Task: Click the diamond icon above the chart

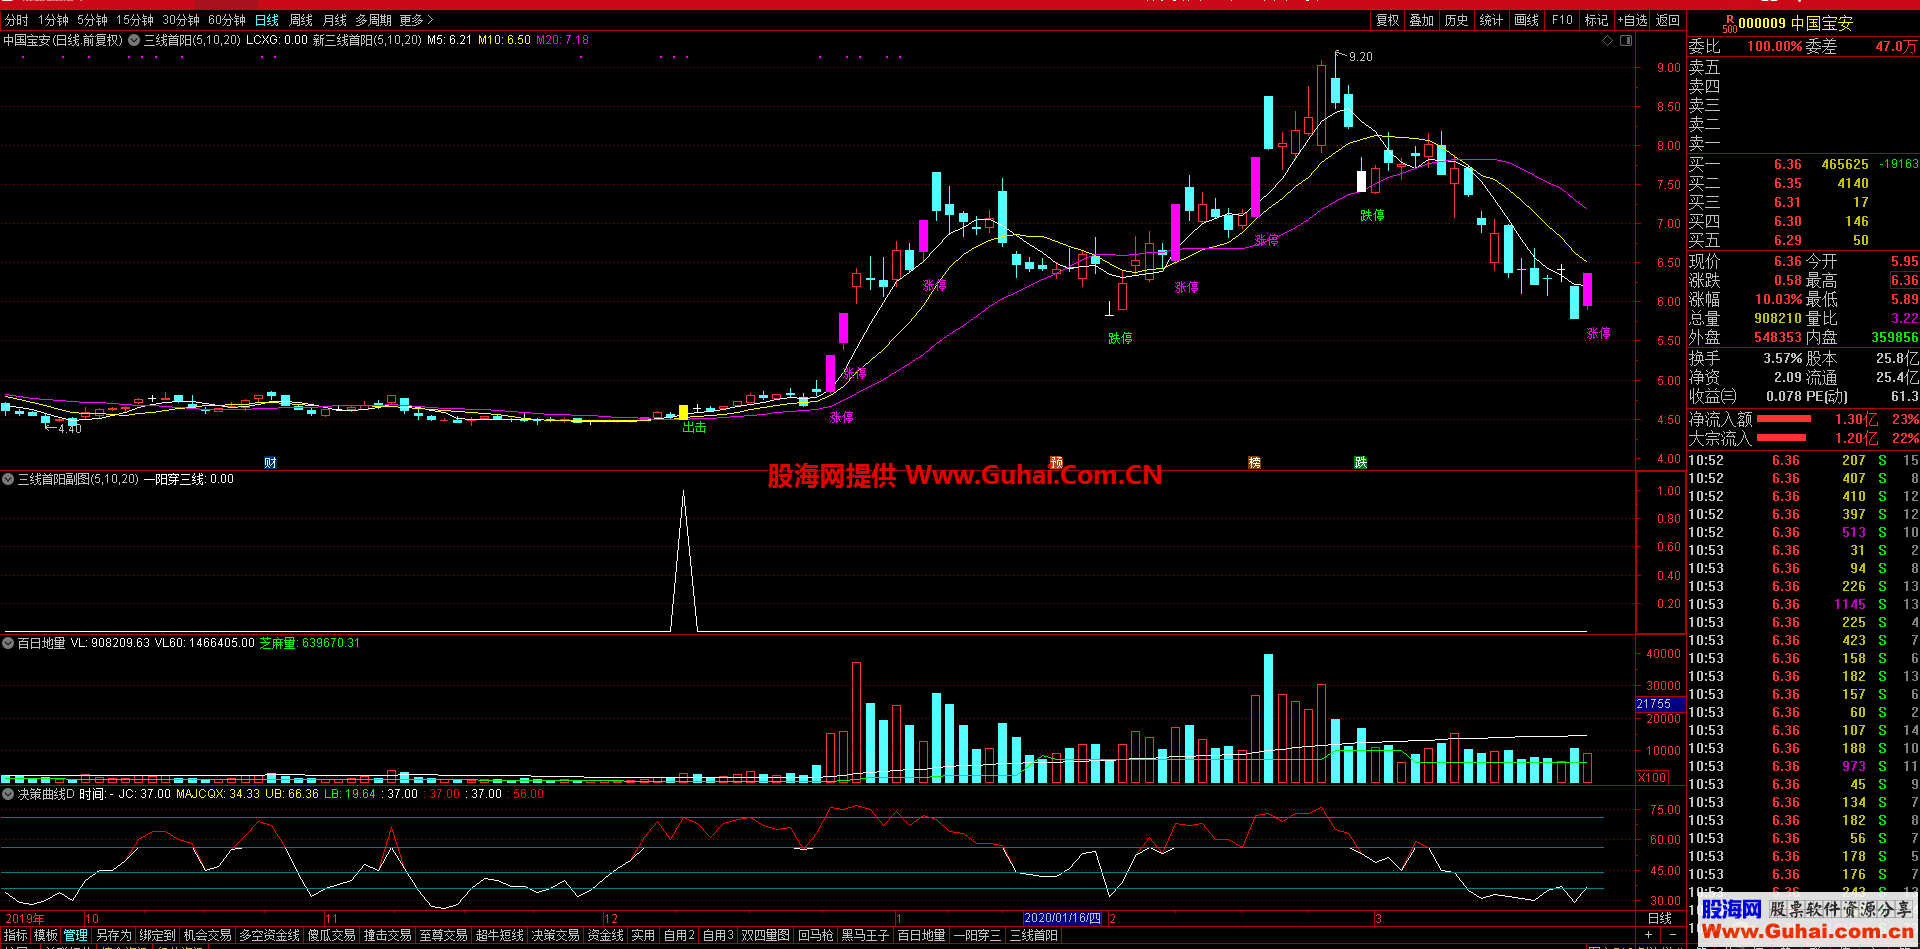Action: click(x=1608, y=41)
